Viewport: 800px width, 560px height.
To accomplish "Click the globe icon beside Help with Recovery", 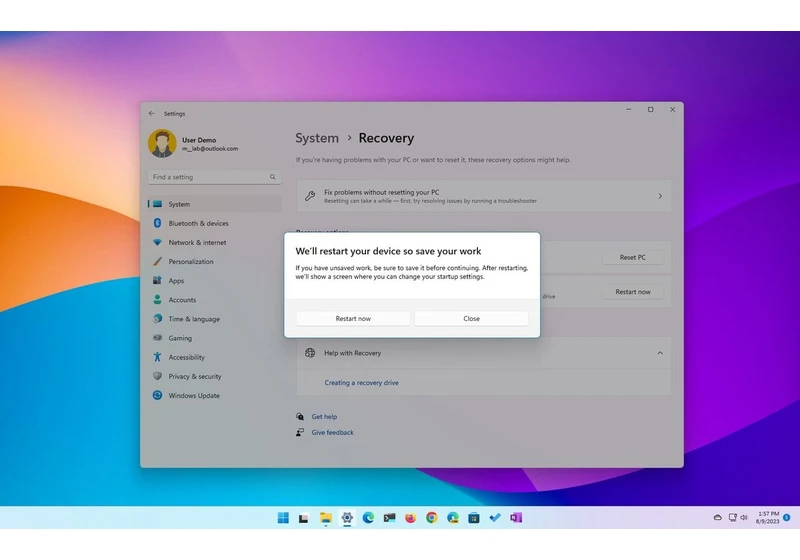I will [310, 353].
